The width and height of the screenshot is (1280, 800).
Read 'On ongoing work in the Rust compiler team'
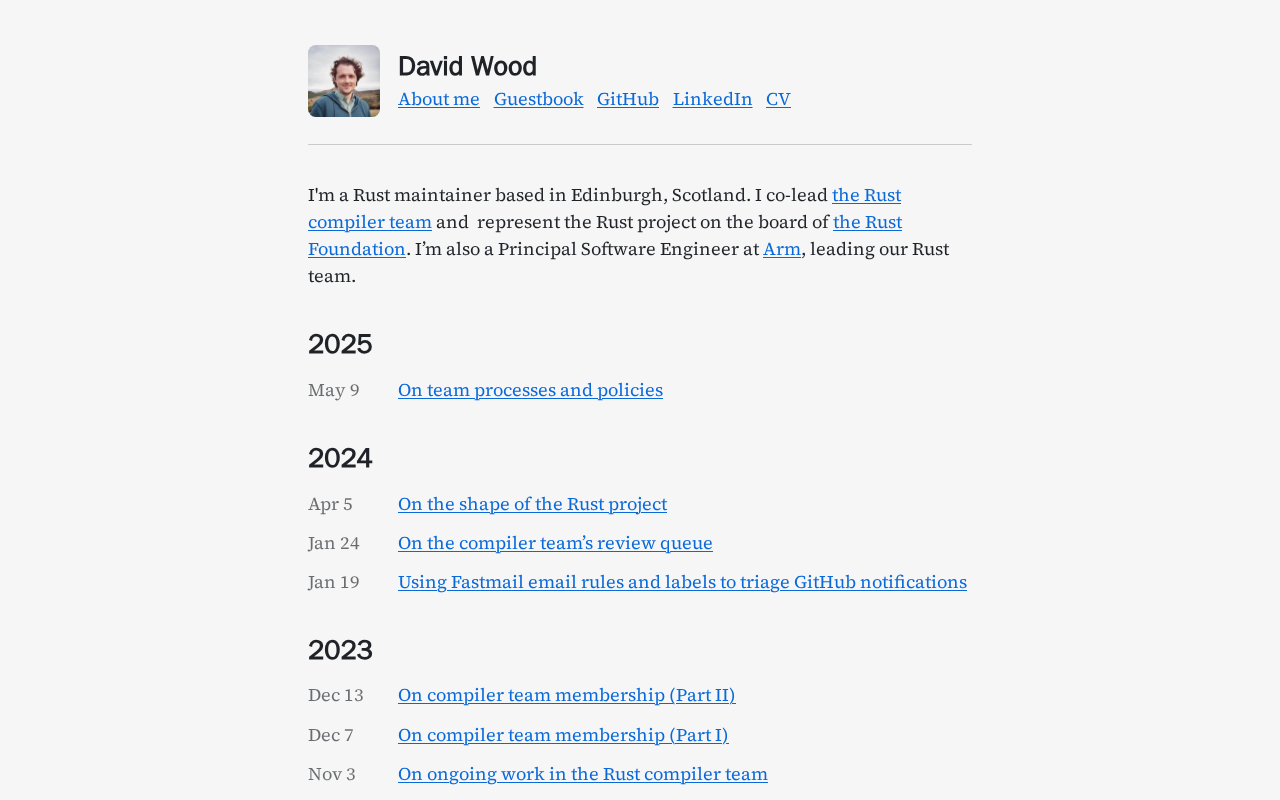pyautogui.click(x=583, y=774)
